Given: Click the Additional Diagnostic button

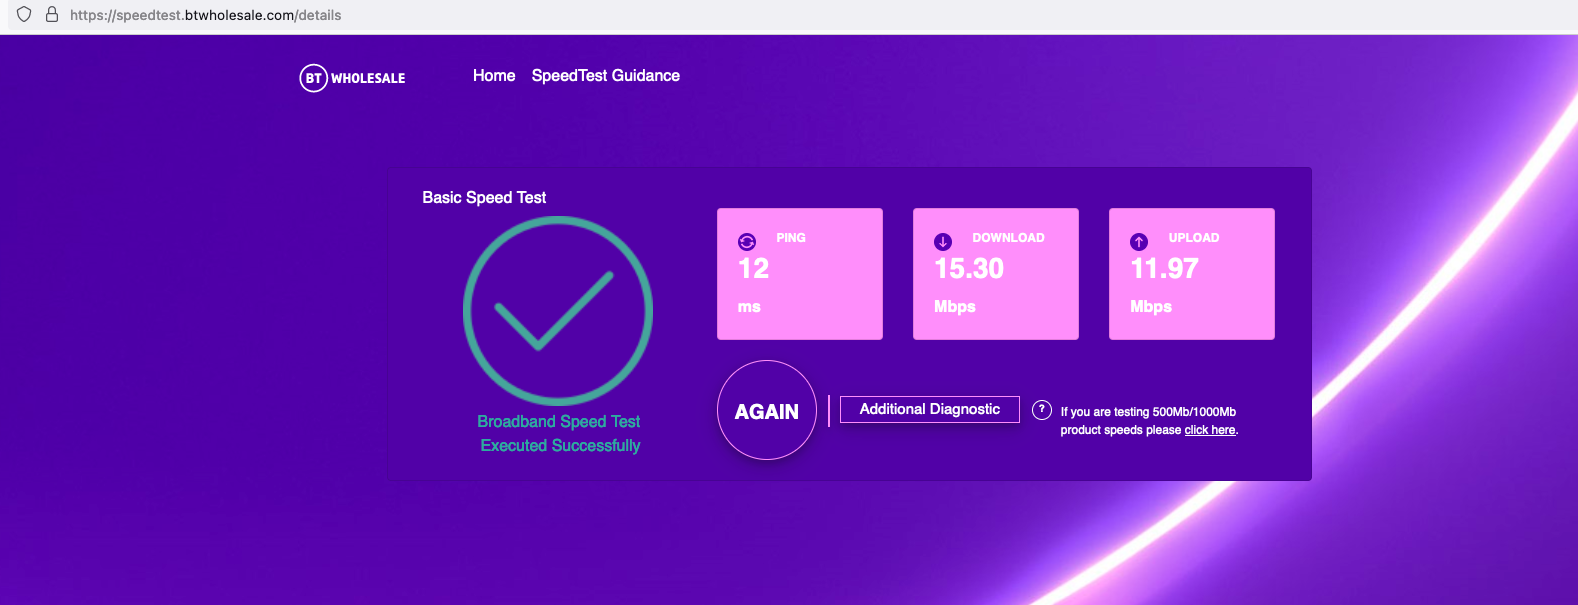Looking at the screenshot, I should tap(930, 409).
